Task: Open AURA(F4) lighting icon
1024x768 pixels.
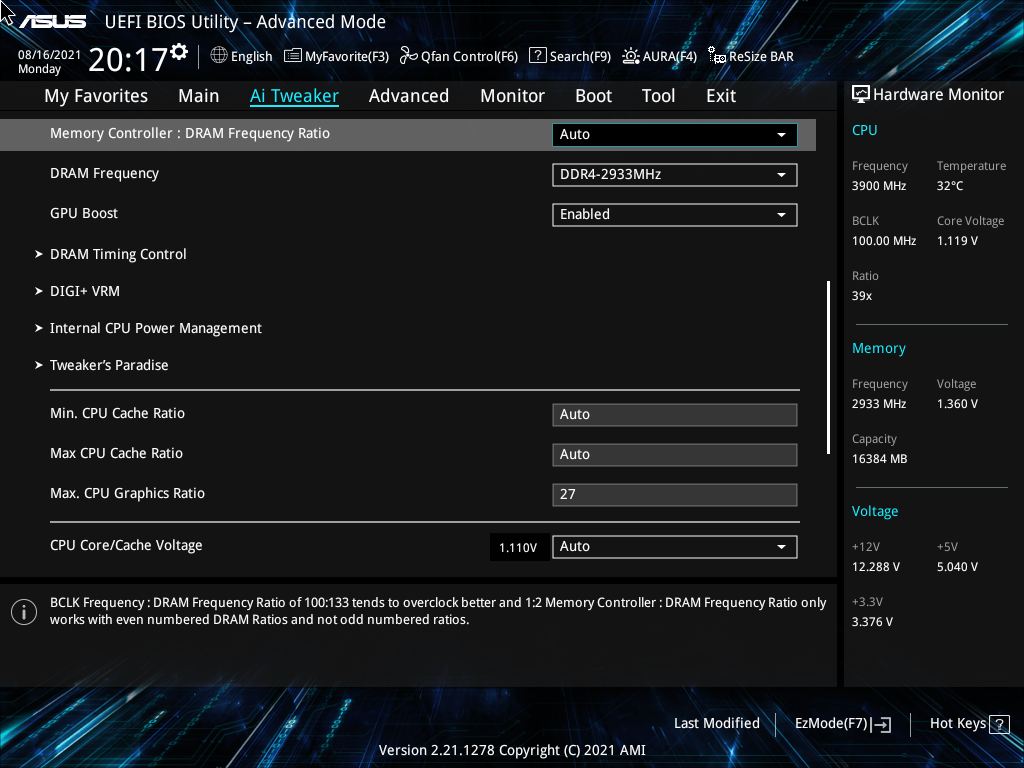Action: click(631, 56)
